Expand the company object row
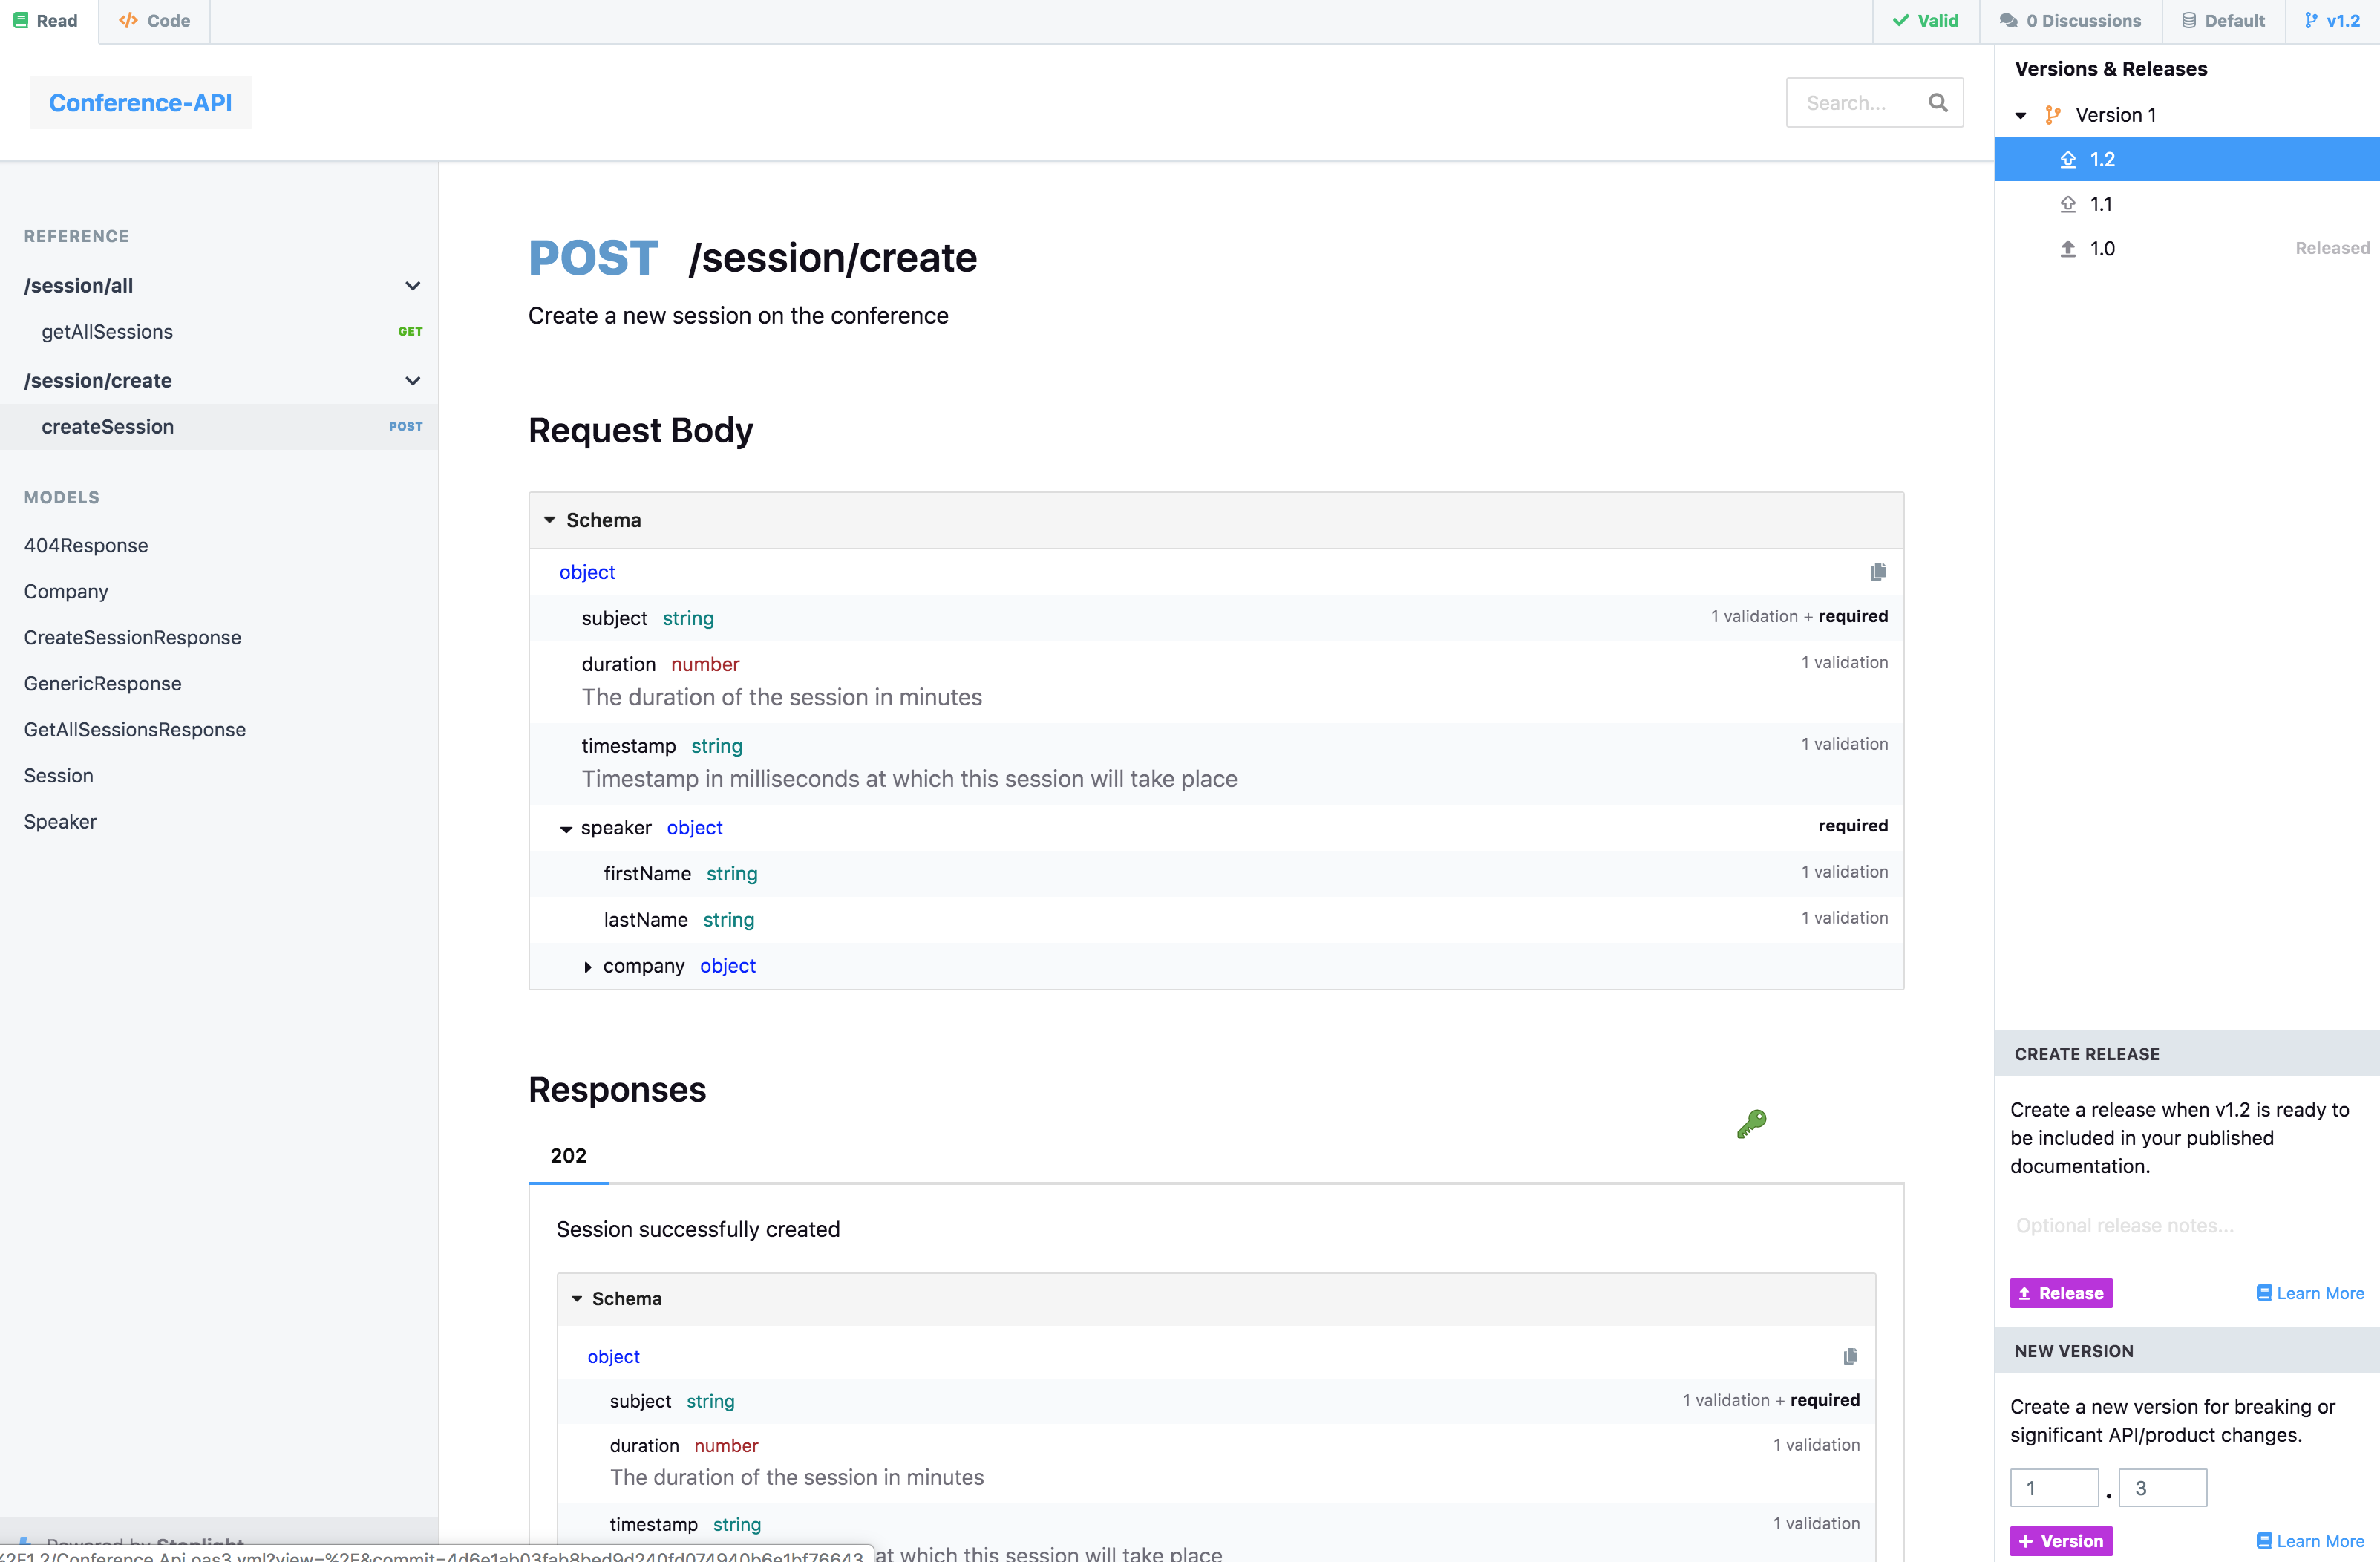Viewport: 2380px width, 1562px height. click(x=588, y=966)
